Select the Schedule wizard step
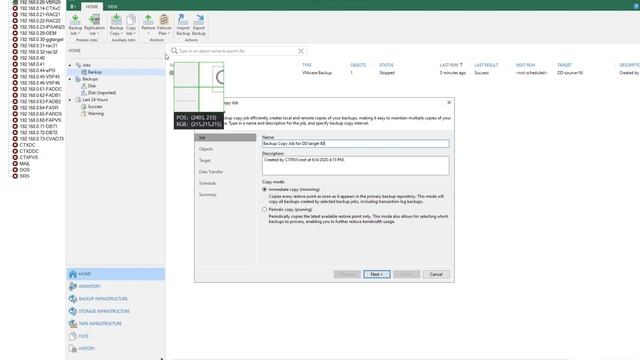The height and width of the screenshot is (360, 640). pos(207,183)
